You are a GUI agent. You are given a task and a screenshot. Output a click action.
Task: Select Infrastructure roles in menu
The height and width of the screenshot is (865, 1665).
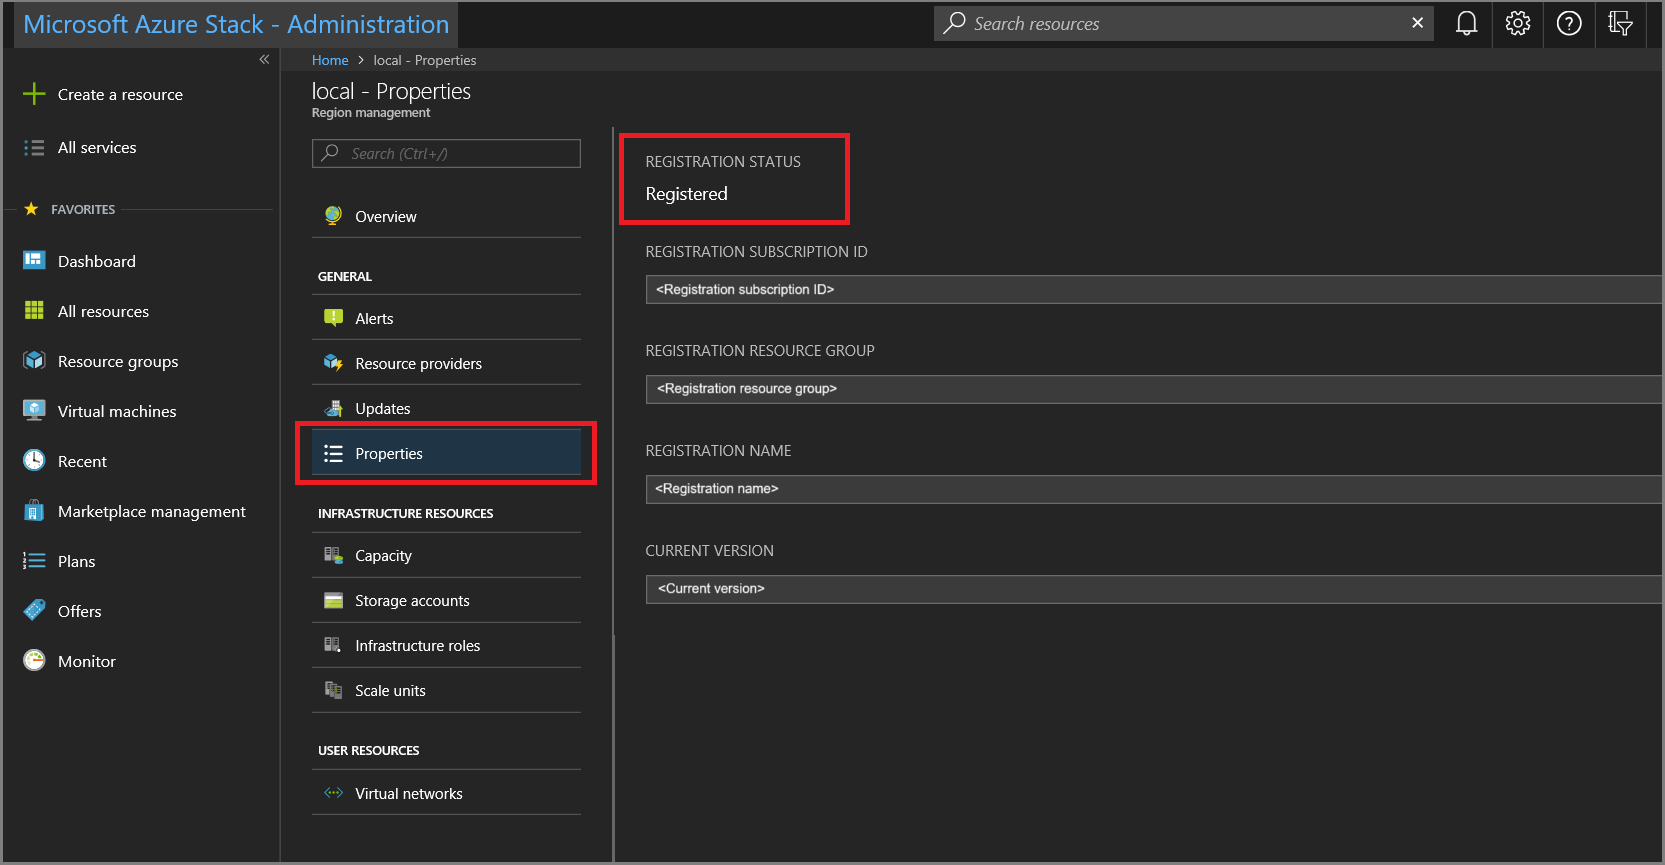[417, 646]
